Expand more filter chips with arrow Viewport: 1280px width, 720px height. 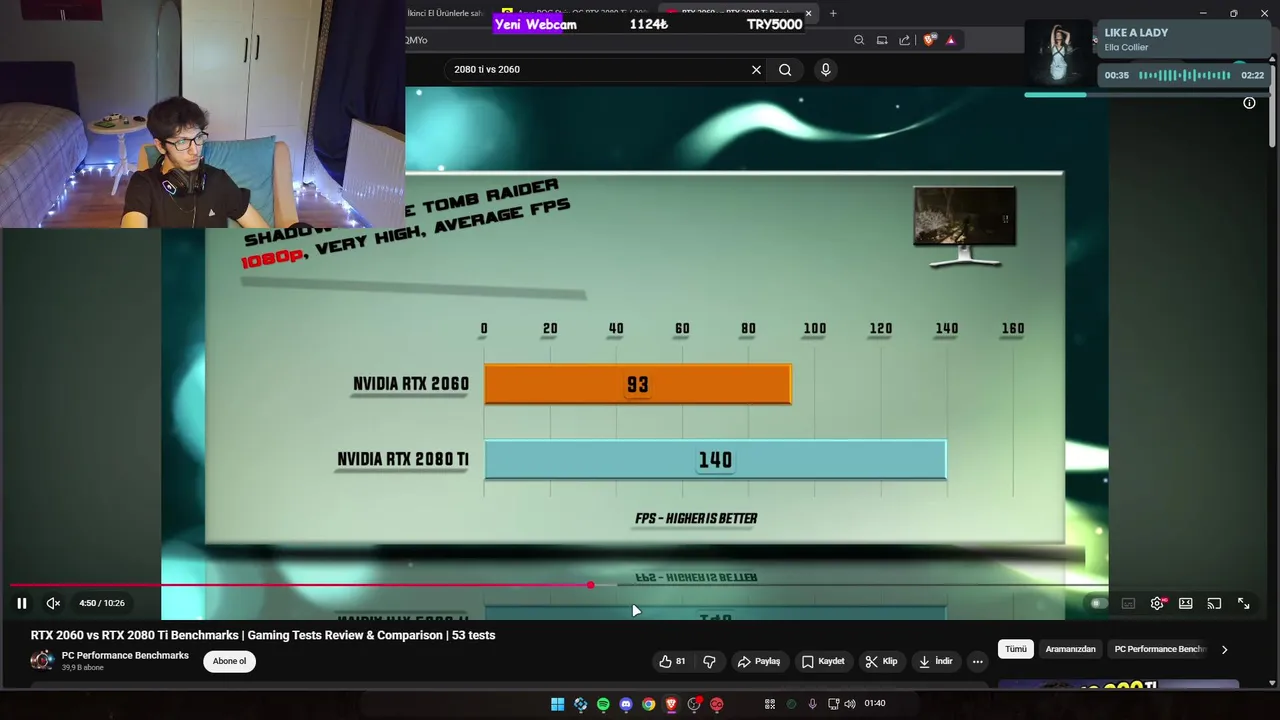pyautogui.click(x=1224, y=649)
